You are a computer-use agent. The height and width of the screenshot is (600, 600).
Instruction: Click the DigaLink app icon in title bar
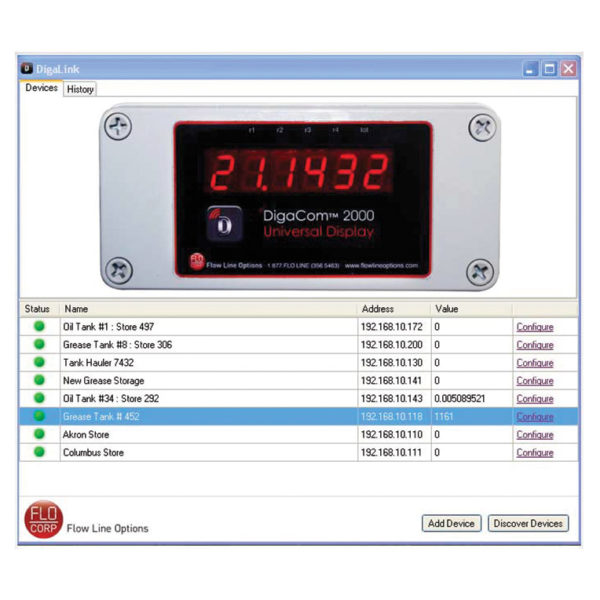[26, 68]
